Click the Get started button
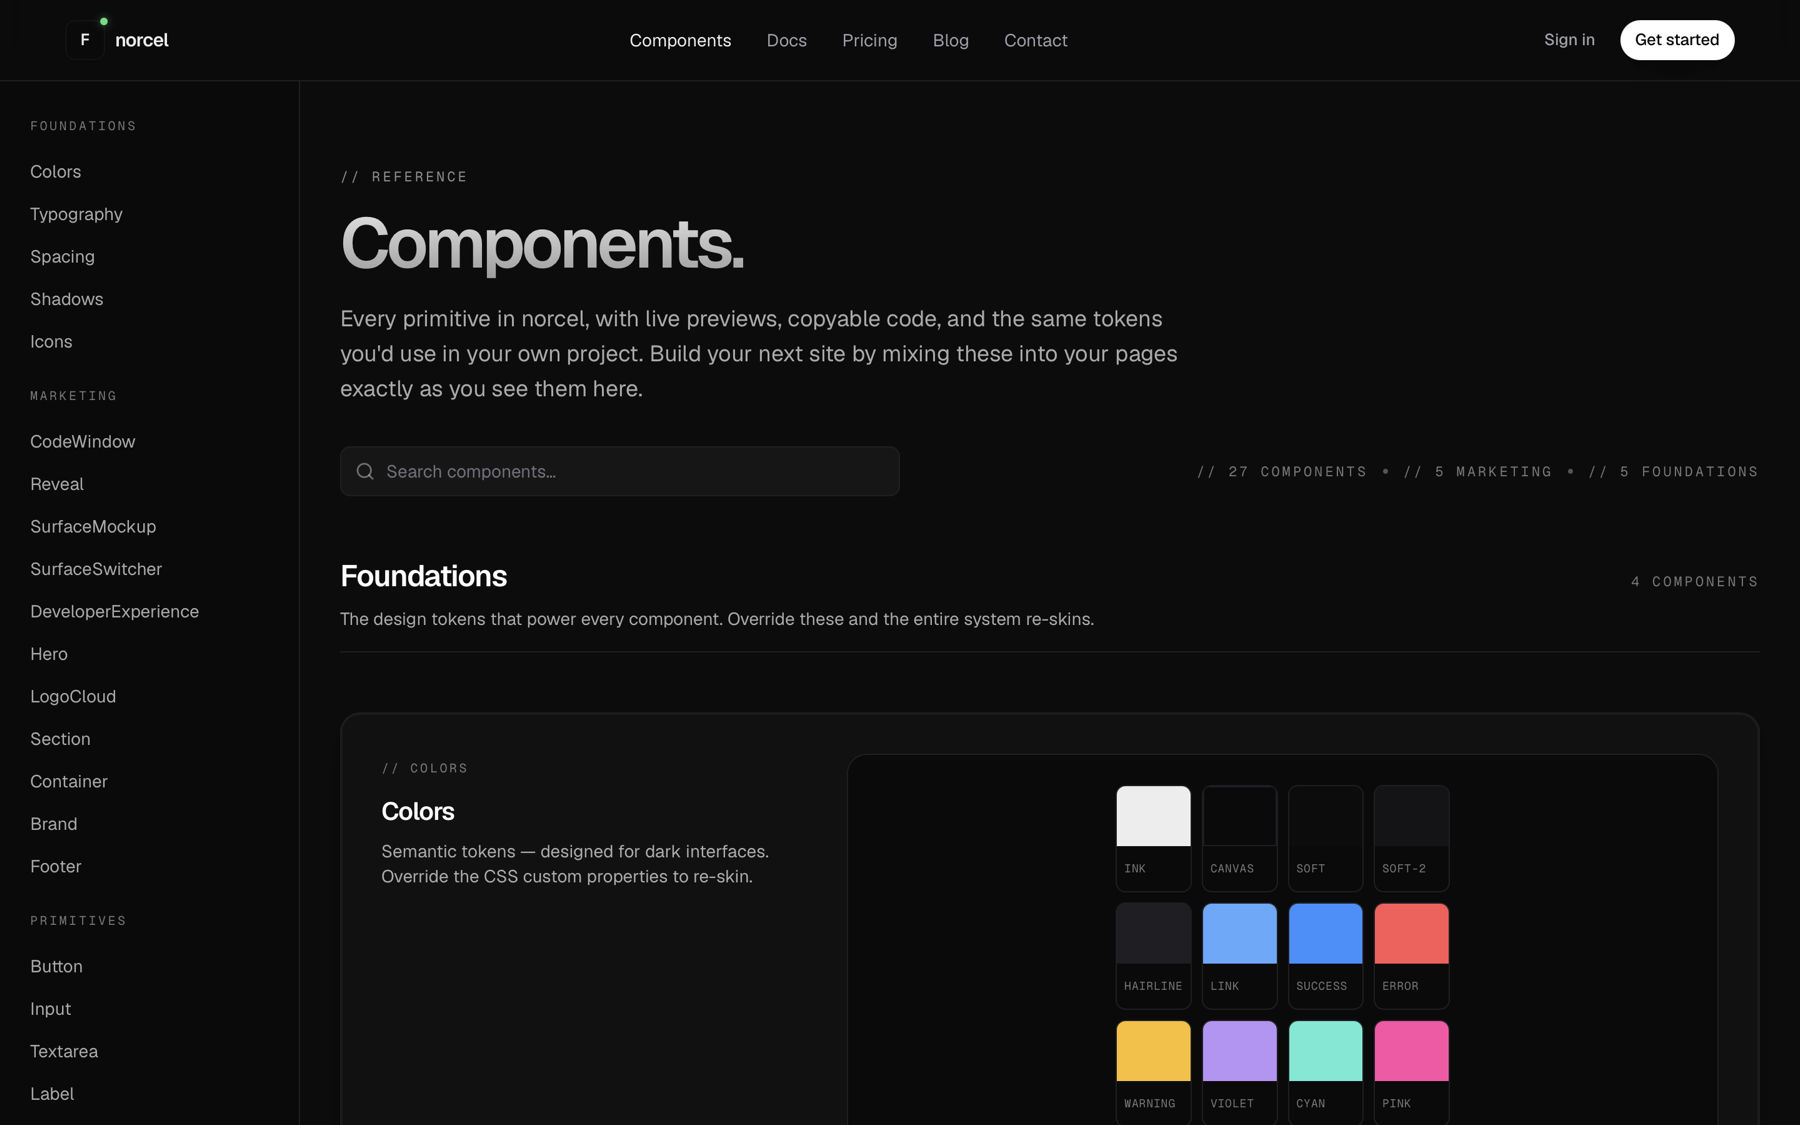 (1677, 40)
